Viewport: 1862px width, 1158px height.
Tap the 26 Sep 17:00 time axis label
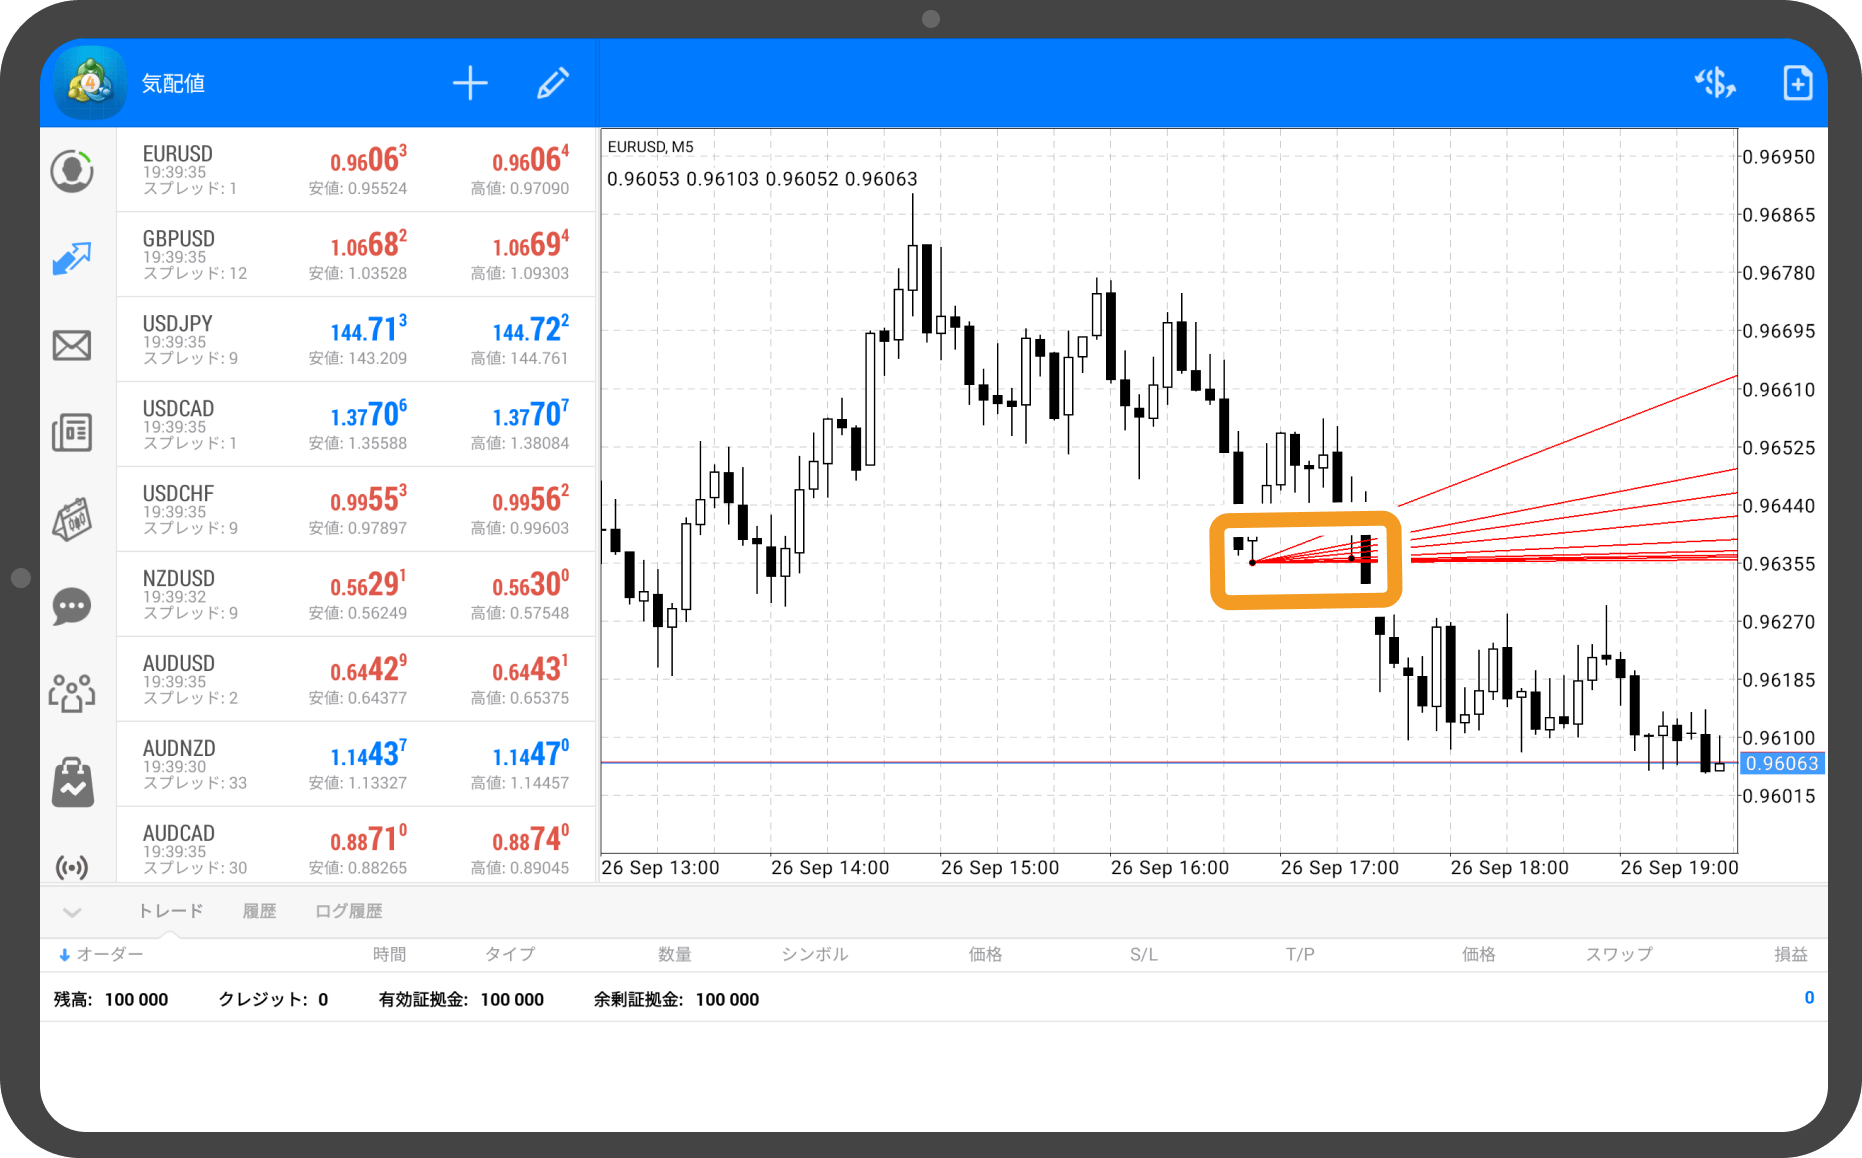[x=1339, y=868]
